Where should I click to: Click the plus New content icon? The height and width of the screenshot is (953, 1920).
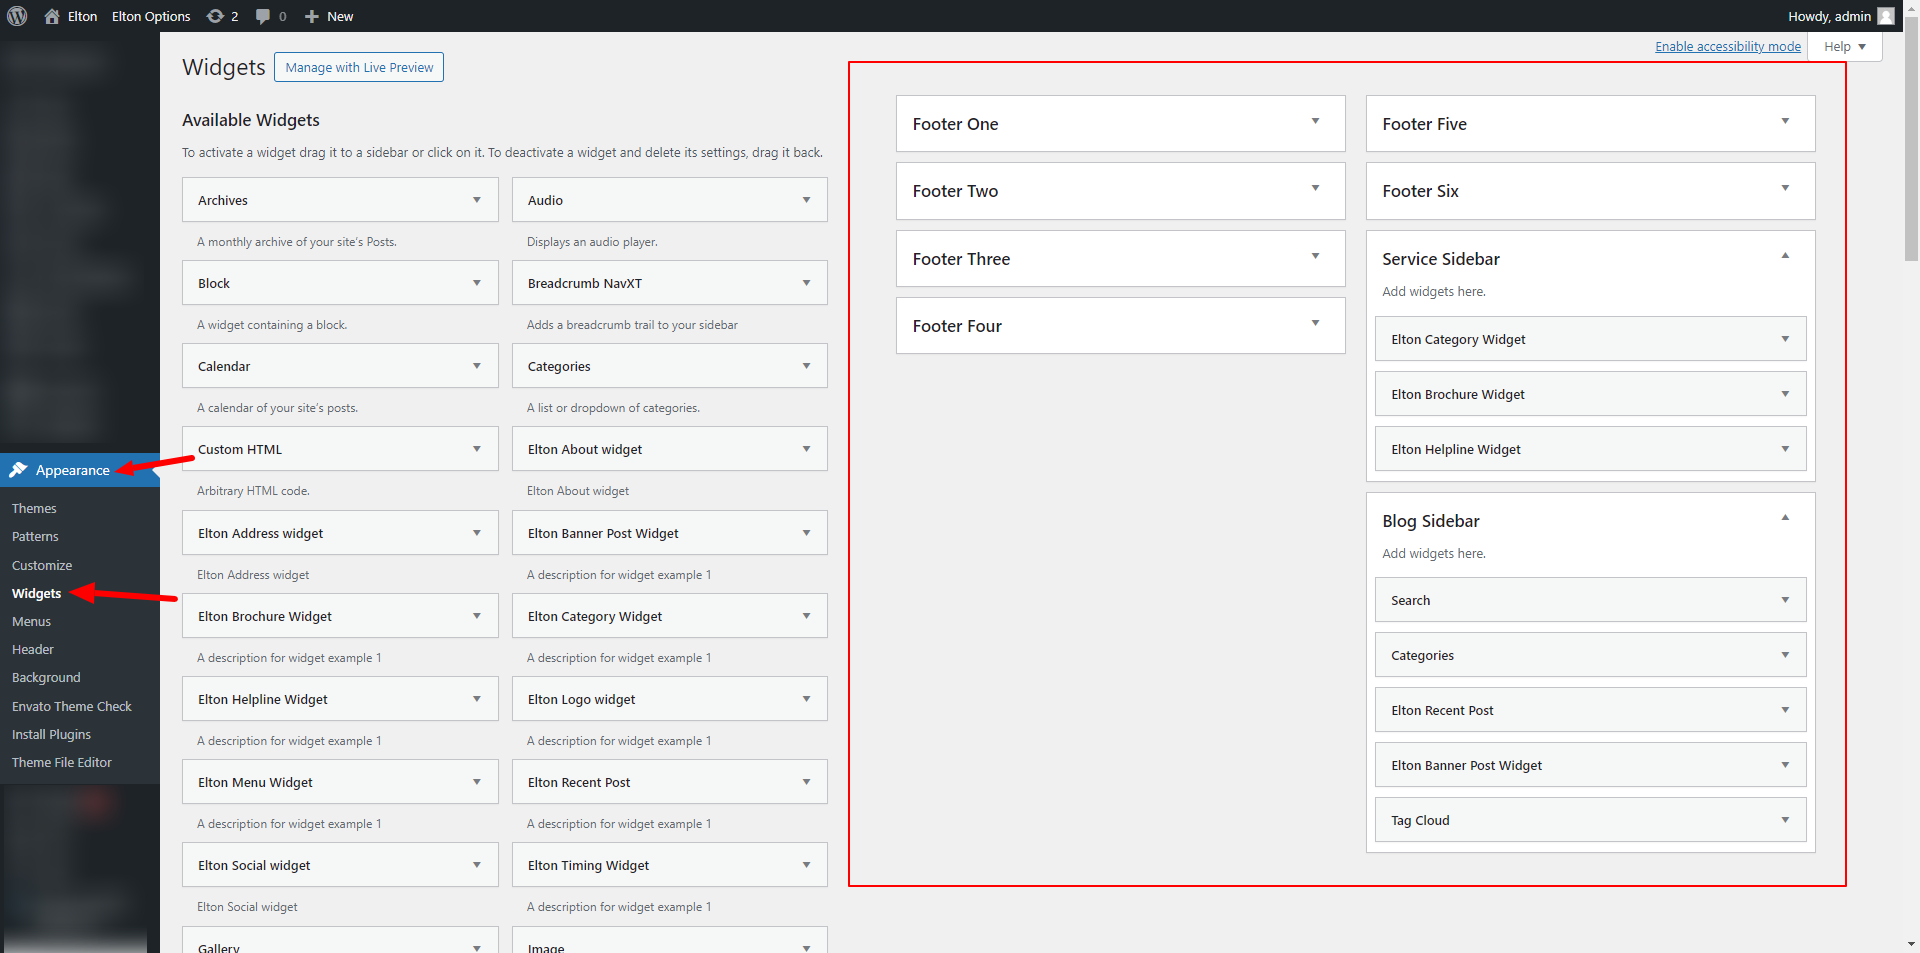[312, 16]
